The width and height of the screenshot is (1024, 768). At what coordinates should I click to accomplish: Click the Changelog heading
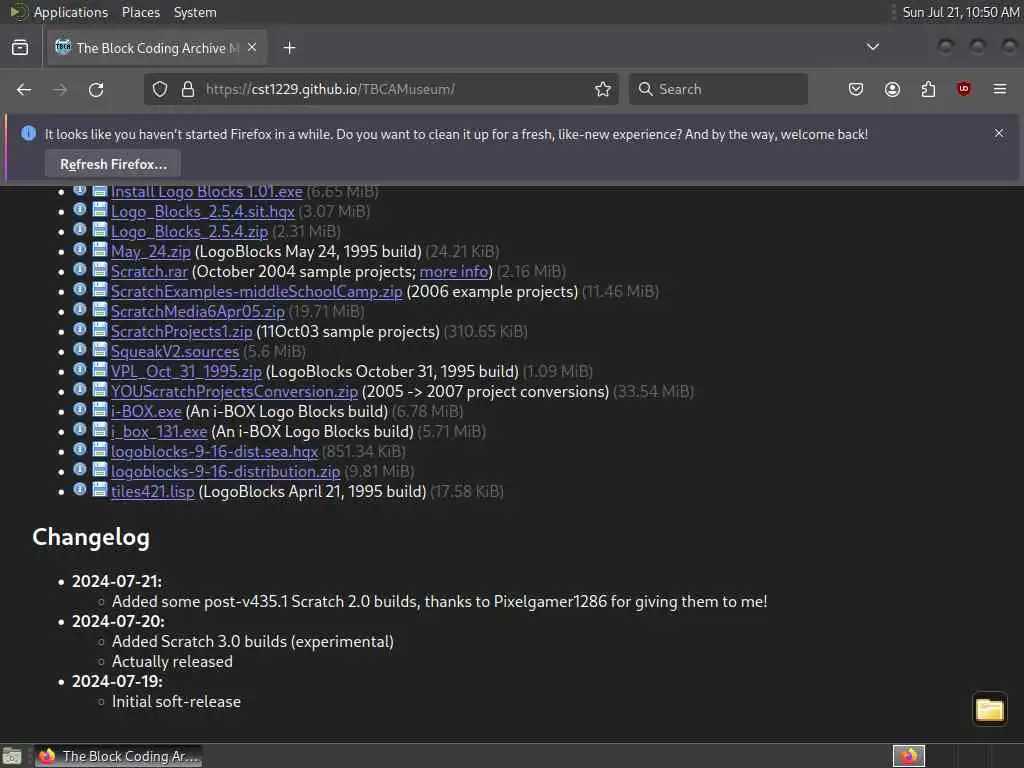click(x=91, y=537)
